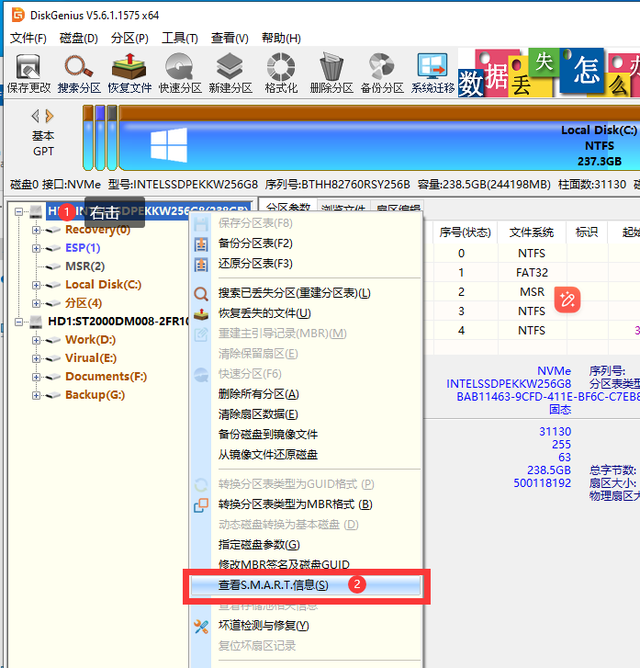640x668 pixels.
Task: Open the 搜索分区 search tool
Action: [x=79, y=73]
